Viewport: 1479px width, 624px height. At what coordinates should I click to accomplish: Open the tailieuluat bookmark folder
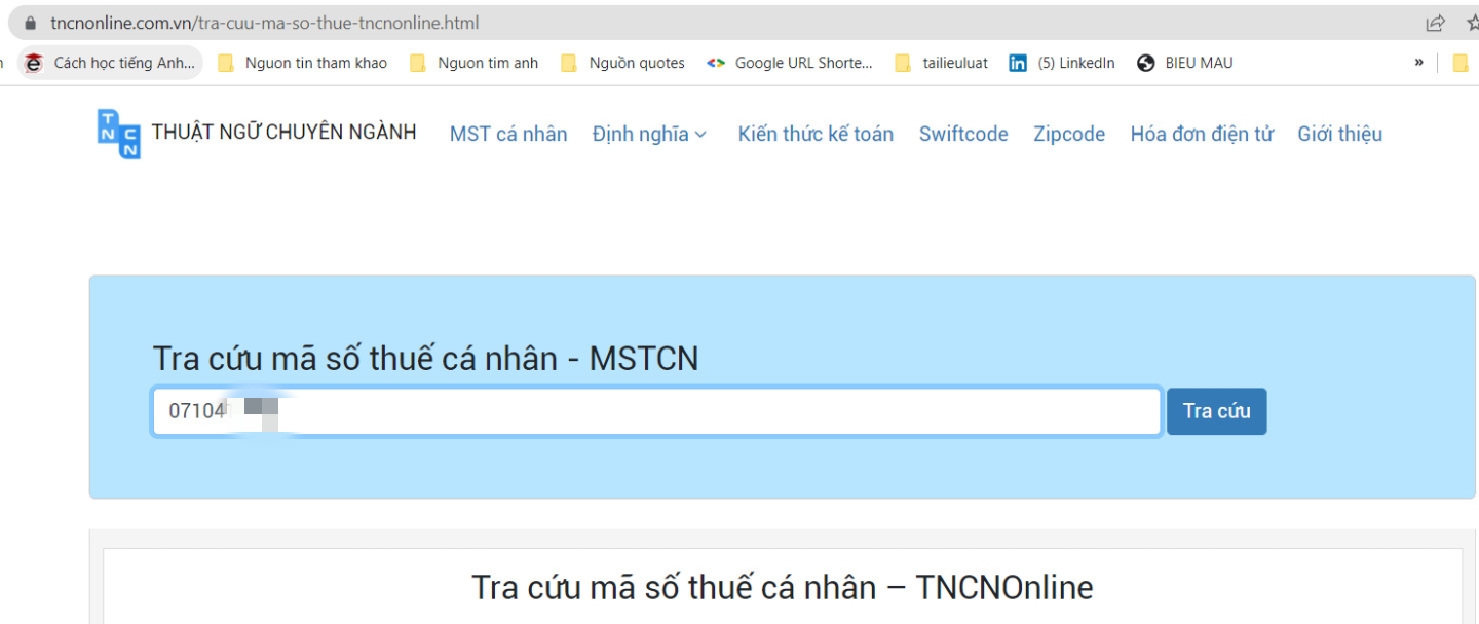point(942,63)
